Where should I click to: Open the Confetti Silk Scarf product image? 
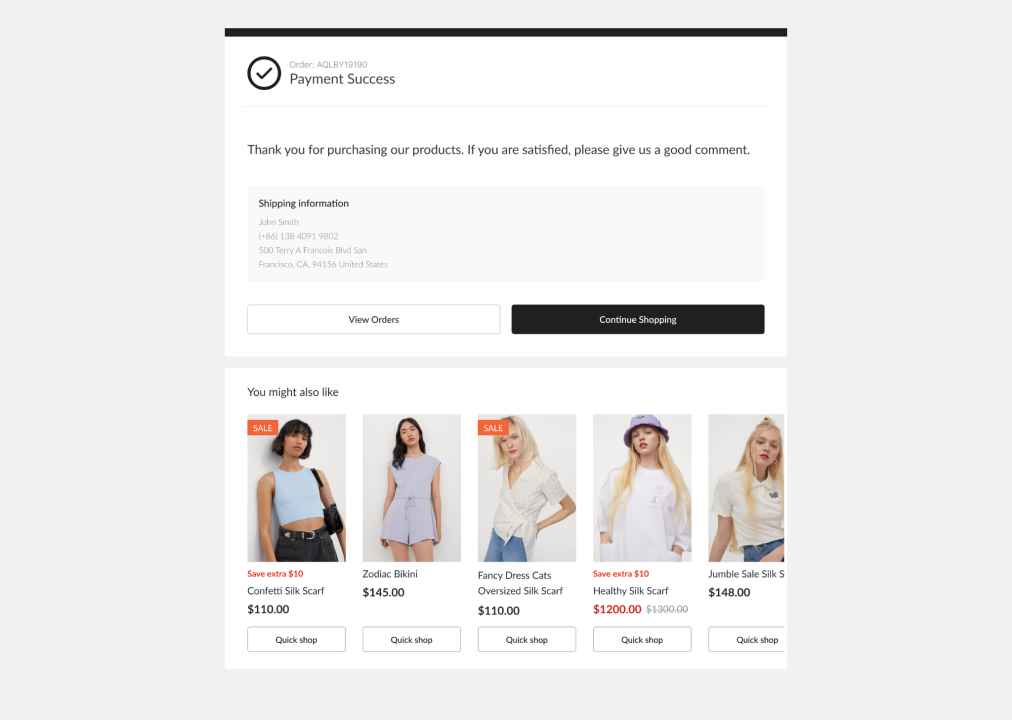pyautogui.click(x=296, y=488)
